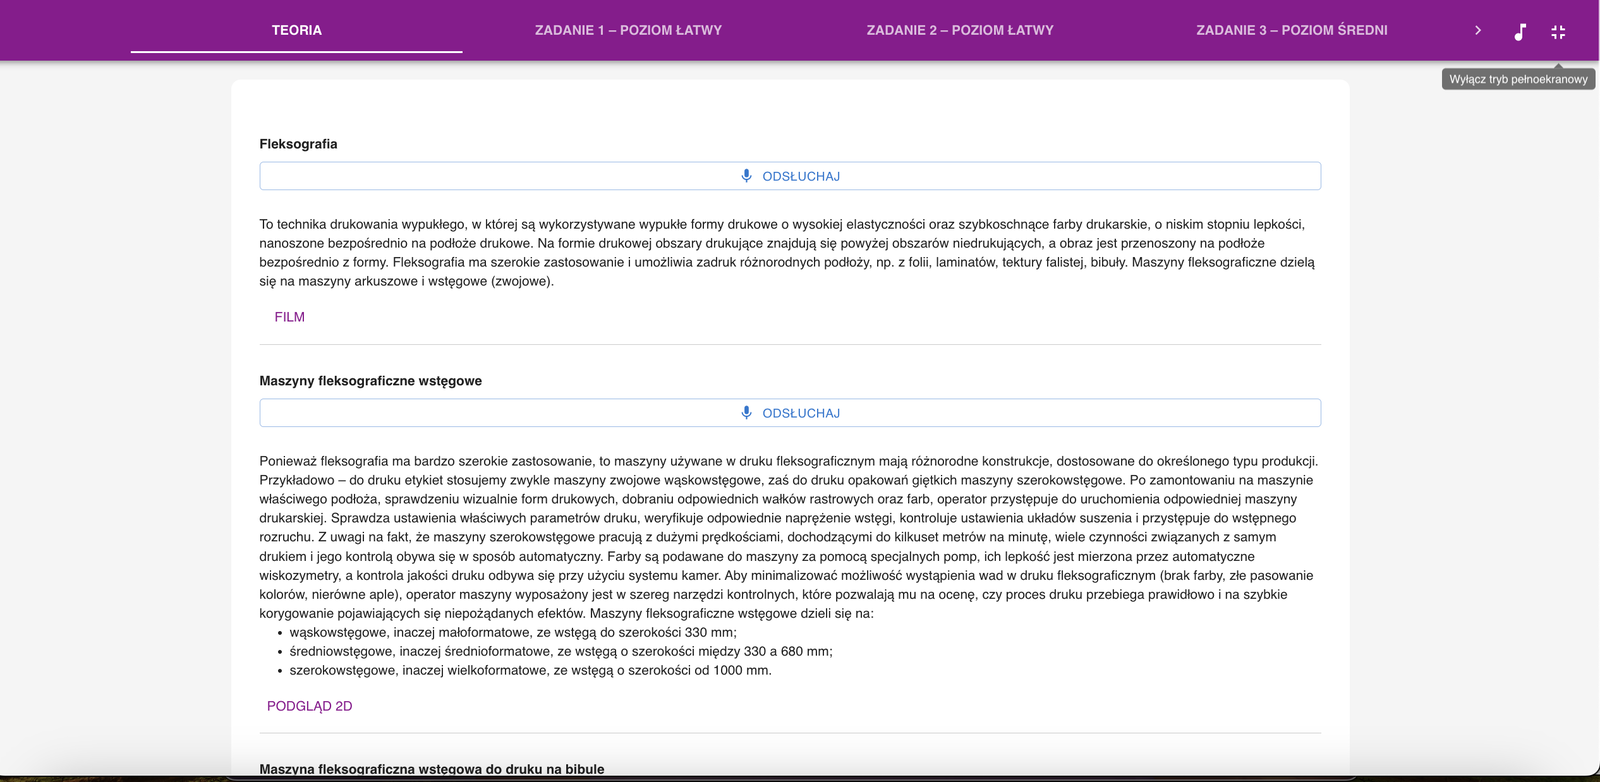Click the microphone icon under Fleksografia heading
Image resolution: width=1600 pixels, height=782 pixels.
click(746, 176)
